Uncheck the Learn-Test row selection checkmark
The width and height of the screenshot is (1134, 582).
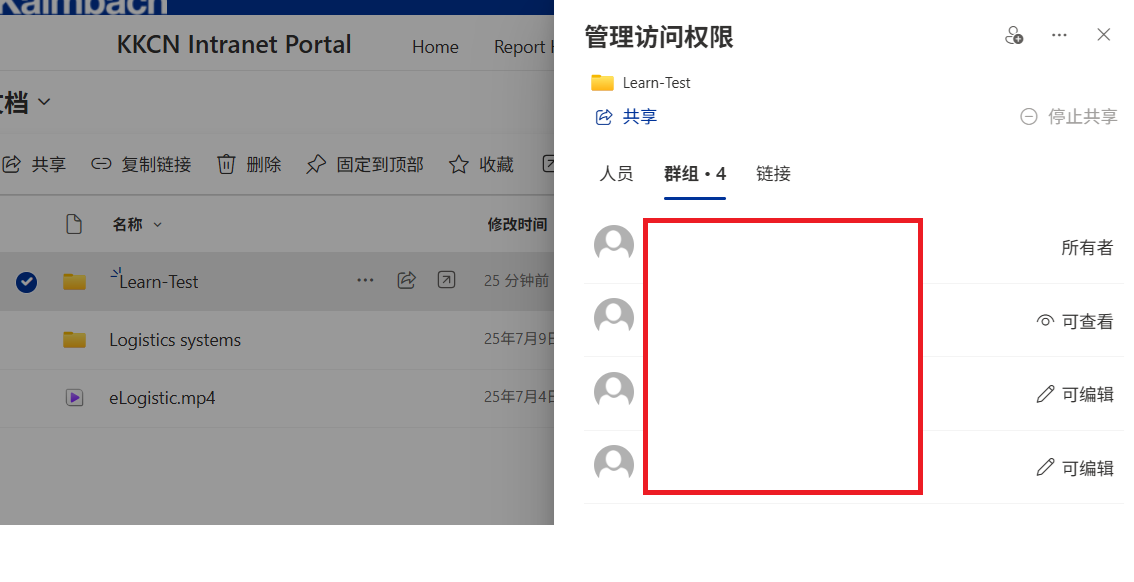tap(27, 282)
